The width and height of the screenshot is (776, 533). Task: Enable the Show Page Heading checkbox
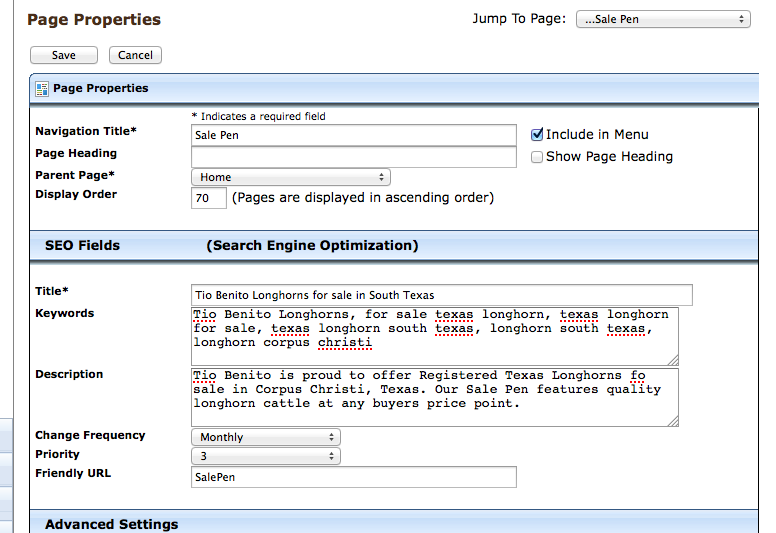(537, 157)
